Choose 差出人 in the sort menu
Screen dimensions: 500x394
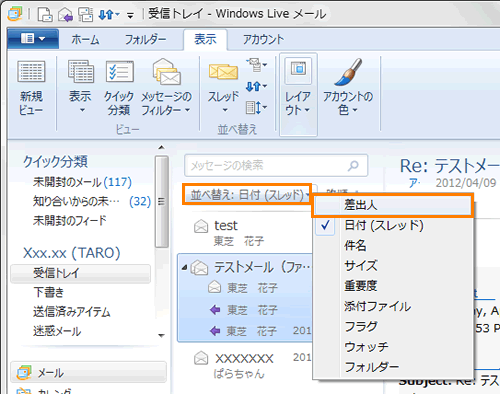(x=393, y=205)
